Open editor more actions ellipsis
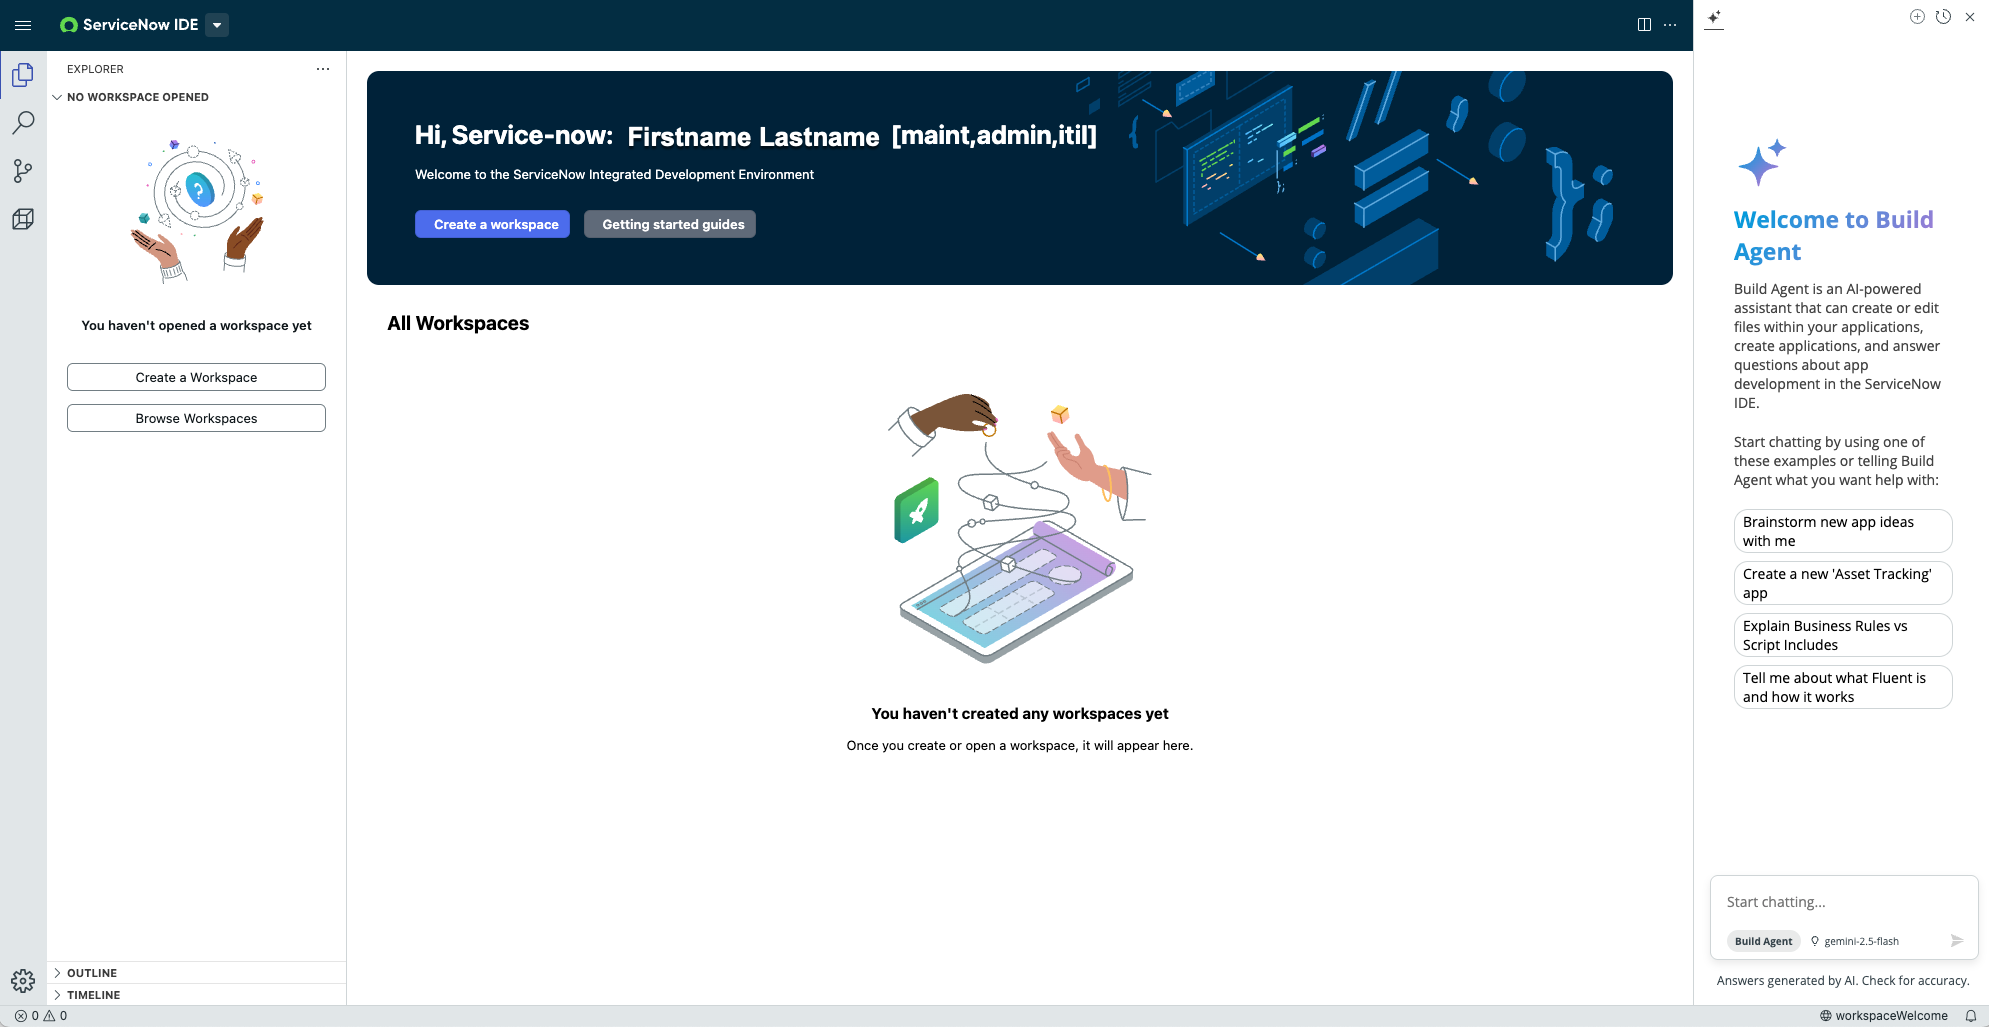 1670,25
